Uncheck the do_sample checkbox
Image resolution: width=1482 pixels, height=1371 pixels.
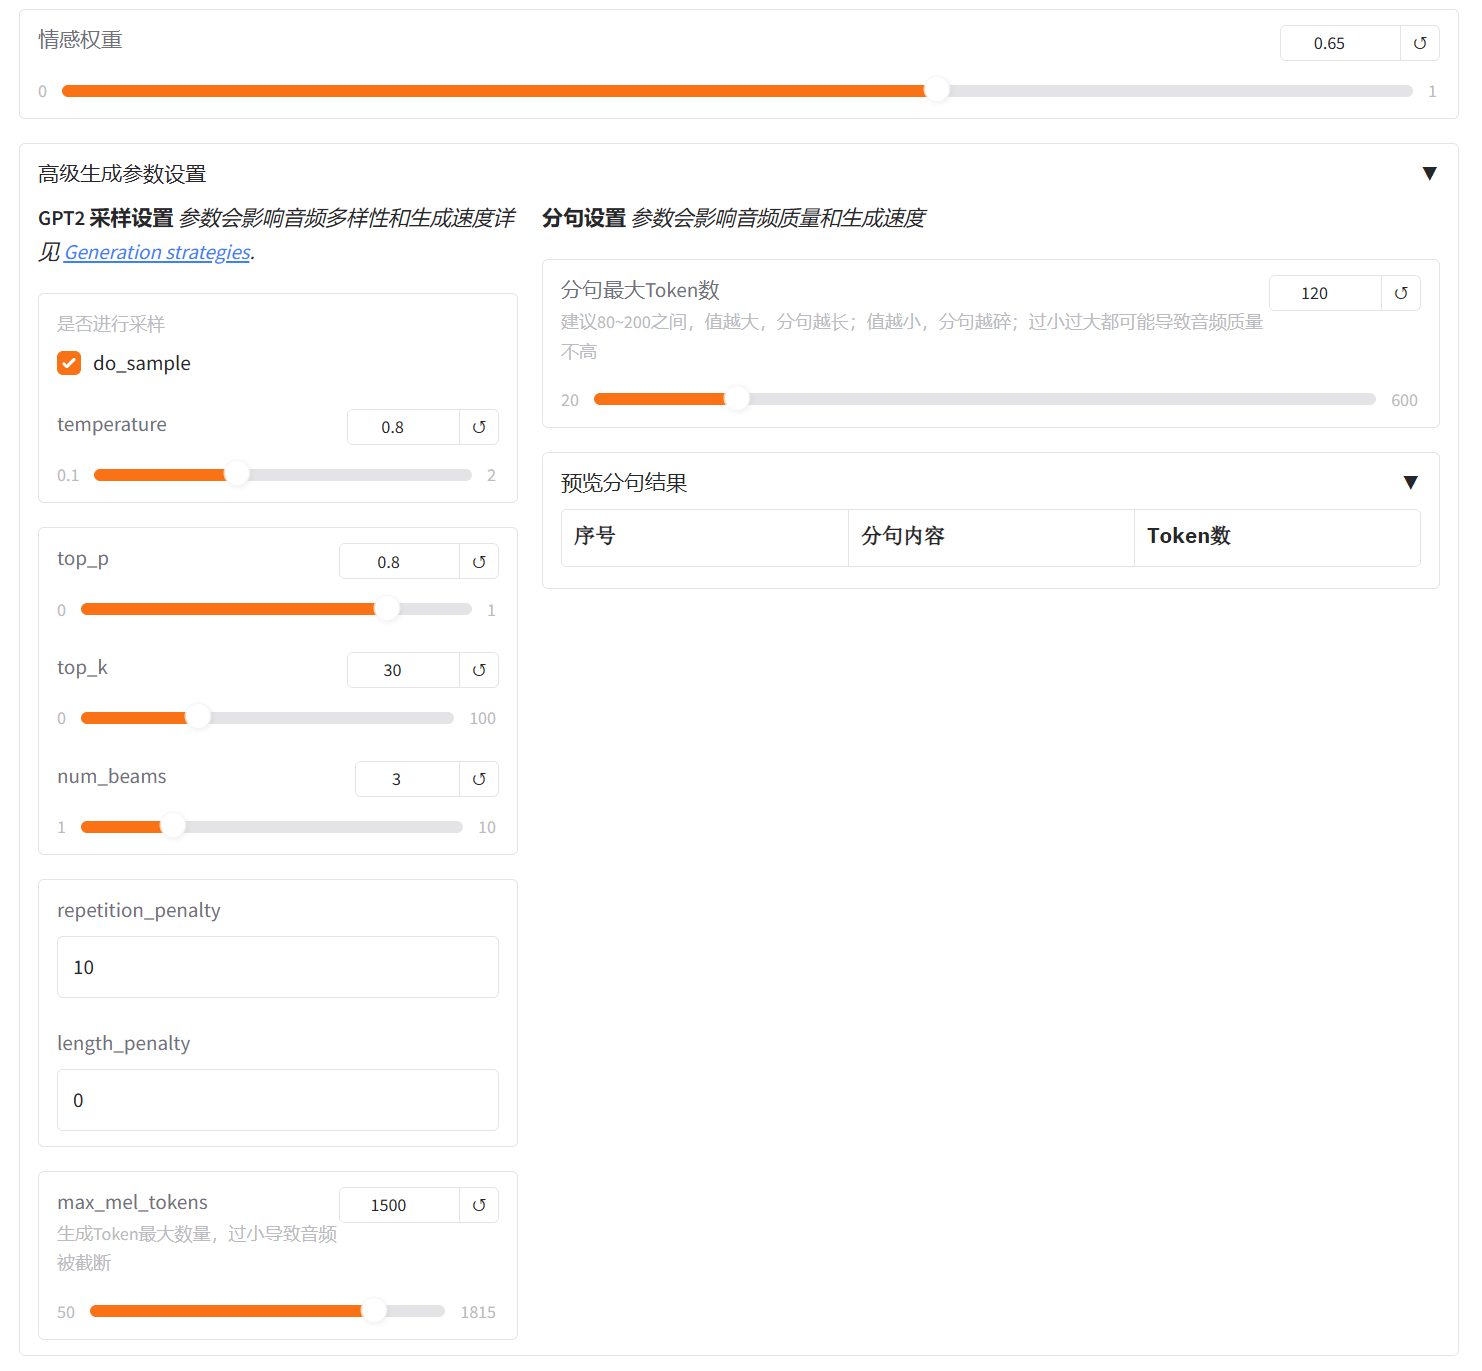[x=69, y=363]
